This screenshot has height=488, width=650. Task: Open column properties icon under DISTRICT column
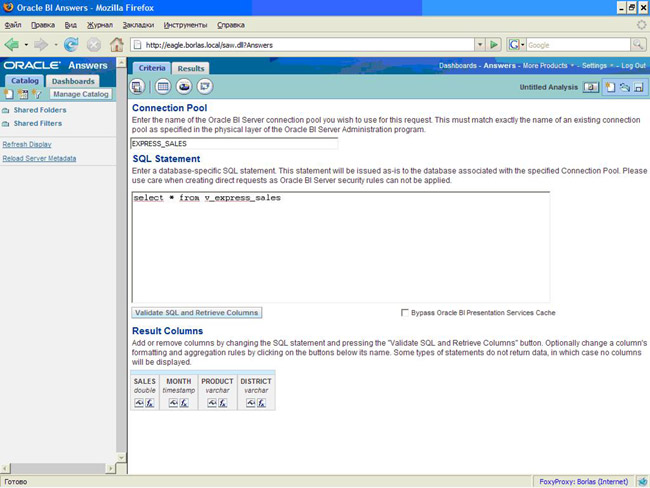[x=250, y=403]
